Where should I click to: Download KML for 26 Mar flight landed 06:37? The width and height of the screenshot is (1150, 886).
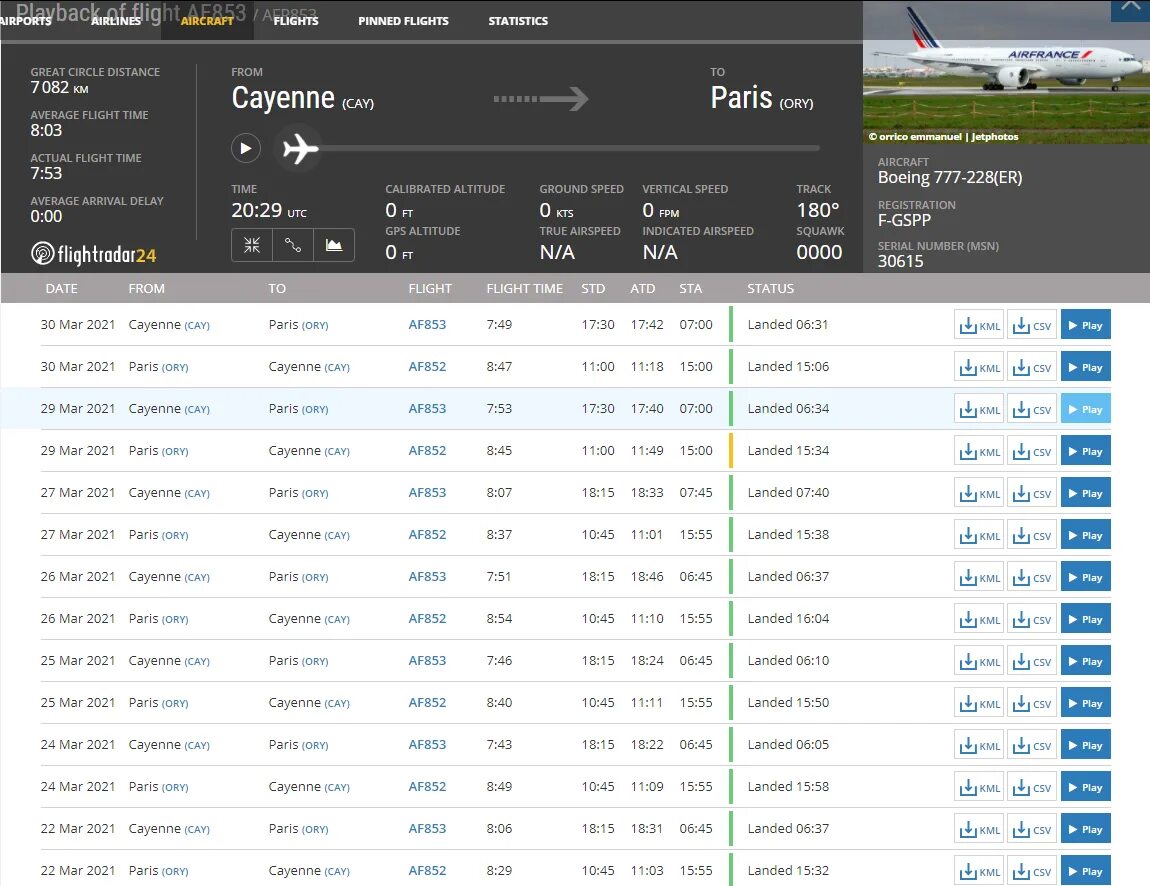[979, 577]
